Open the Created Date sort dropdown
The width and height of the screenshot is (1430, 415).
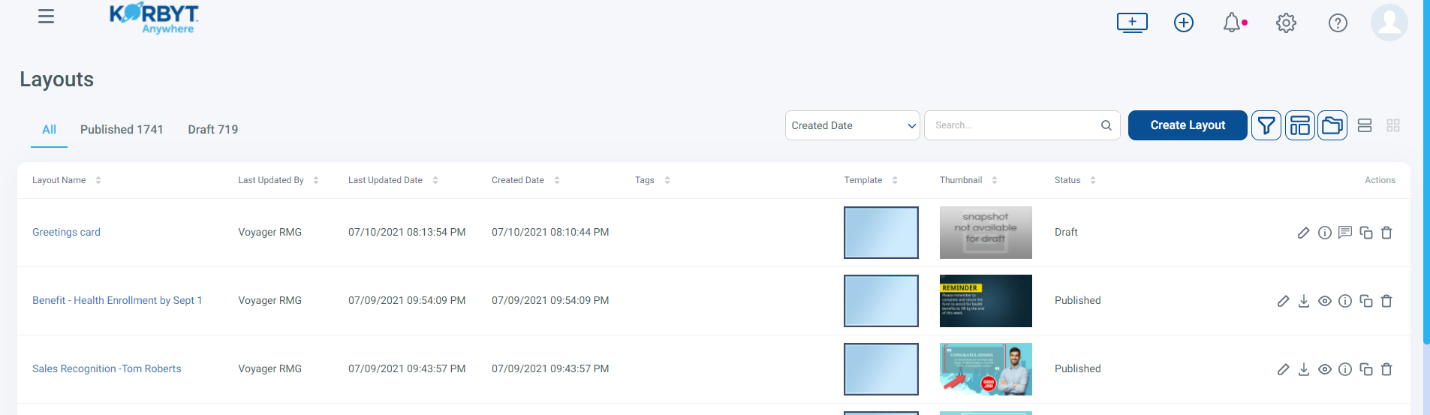click(853, 125)
